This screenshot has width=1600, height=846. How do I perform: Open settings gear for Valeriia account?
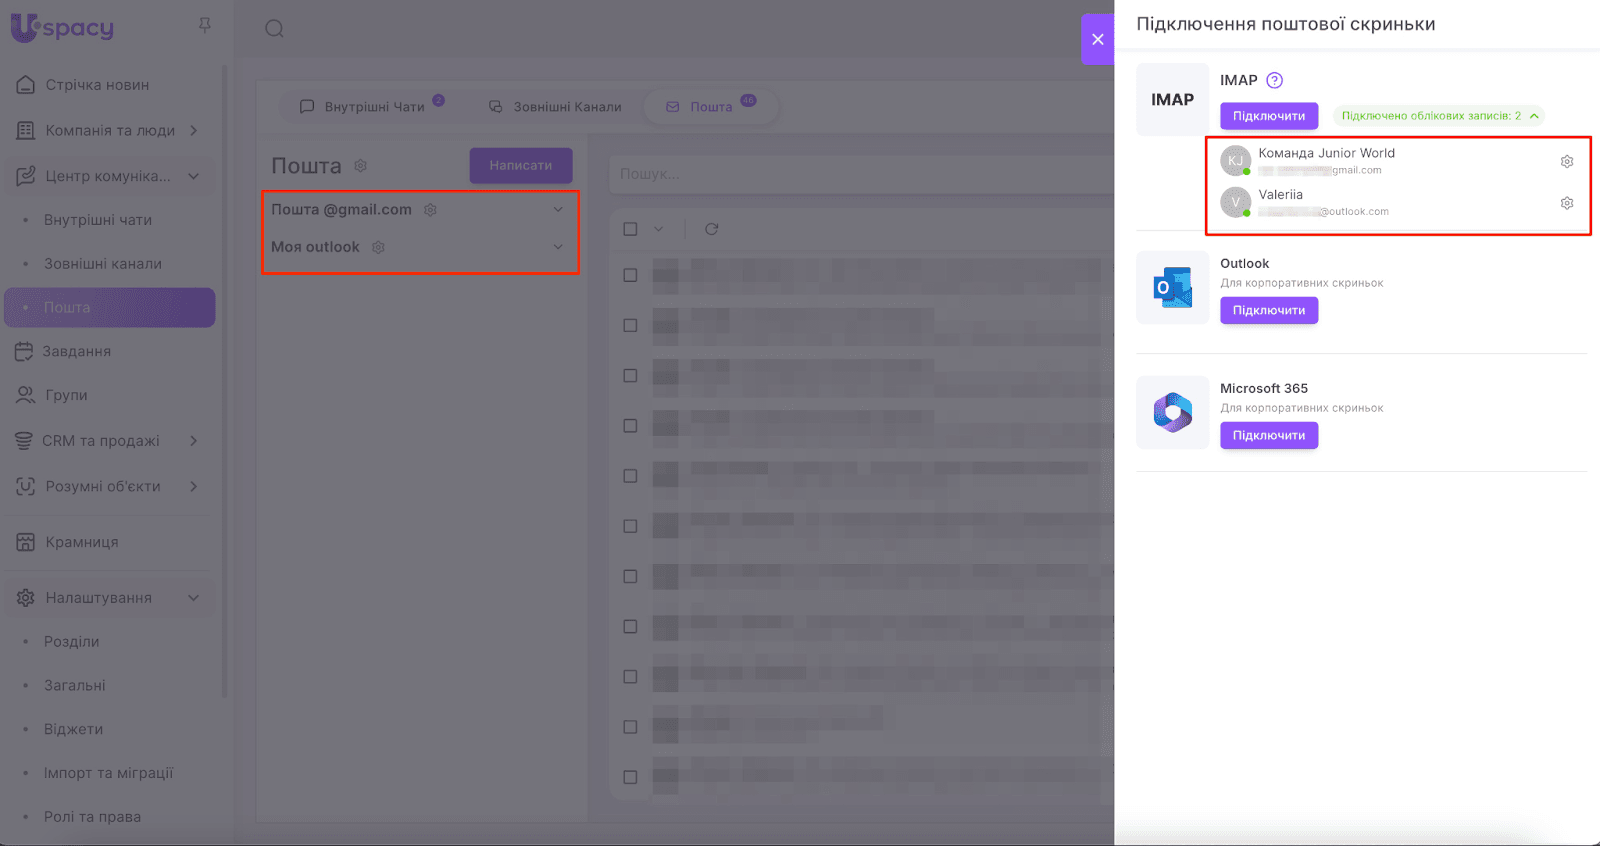(1567, 203)
